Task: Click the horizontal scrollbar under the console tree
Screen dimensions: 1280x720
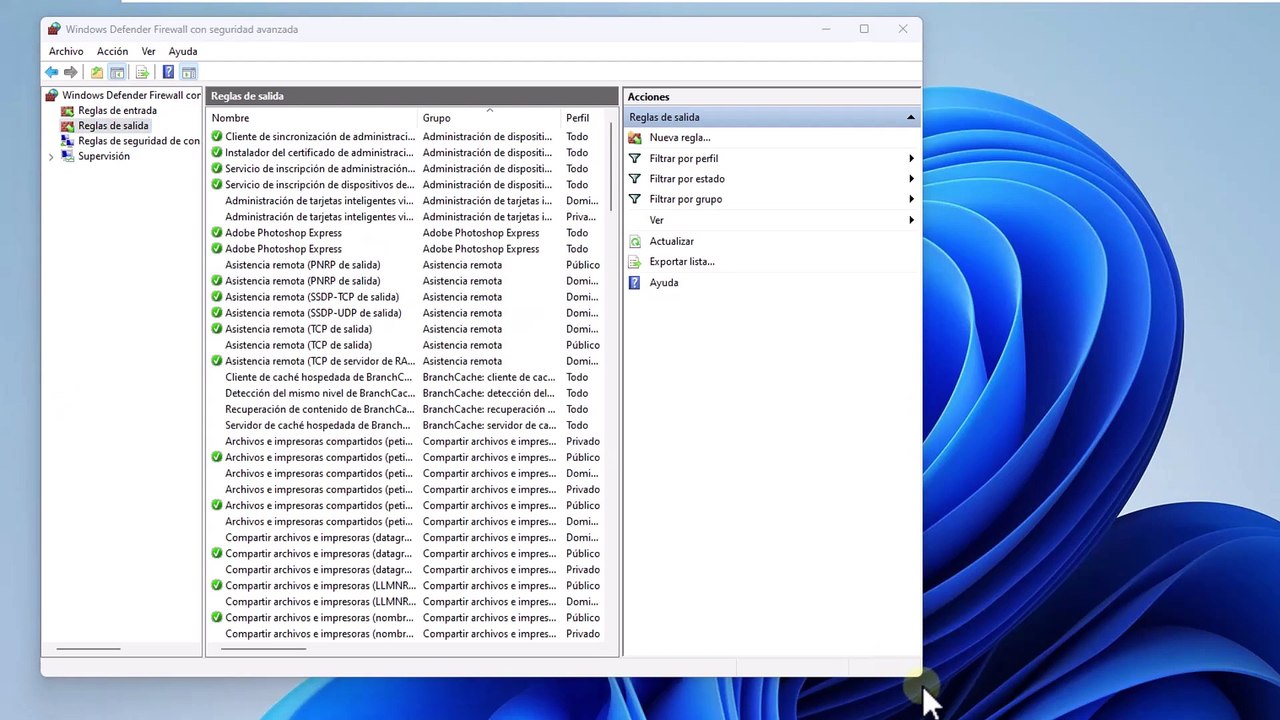Action: pyautogui.click(x=88, y=649)
